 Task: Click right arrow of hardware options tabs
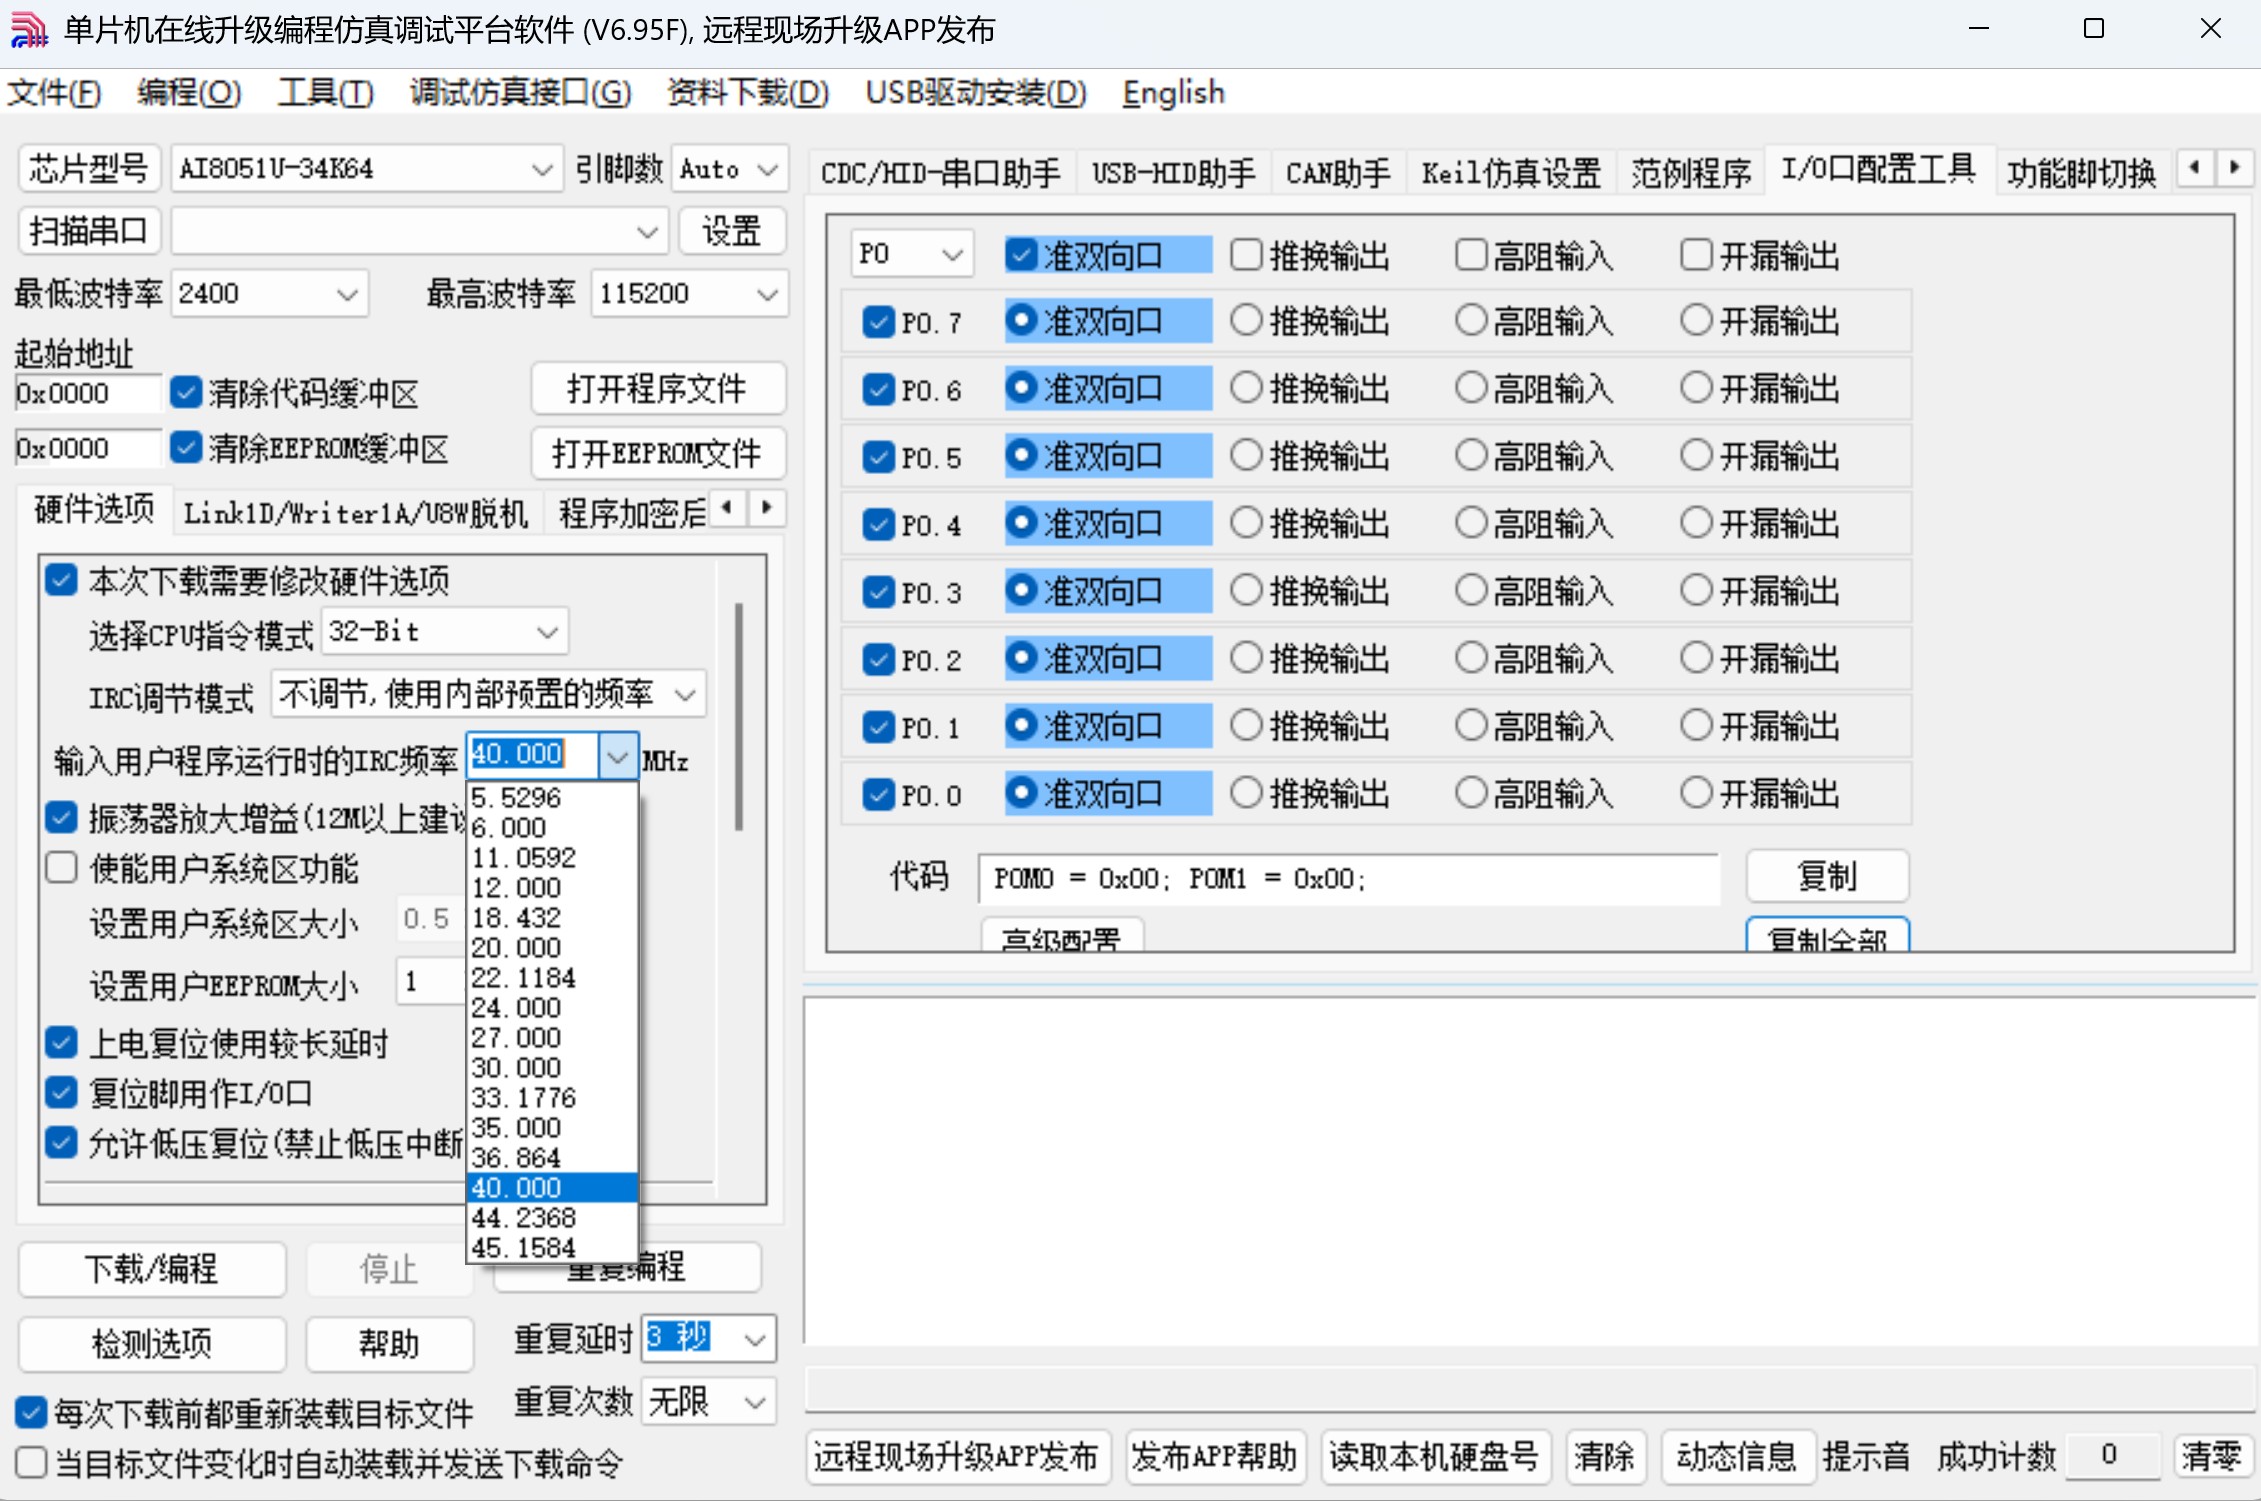767,508
